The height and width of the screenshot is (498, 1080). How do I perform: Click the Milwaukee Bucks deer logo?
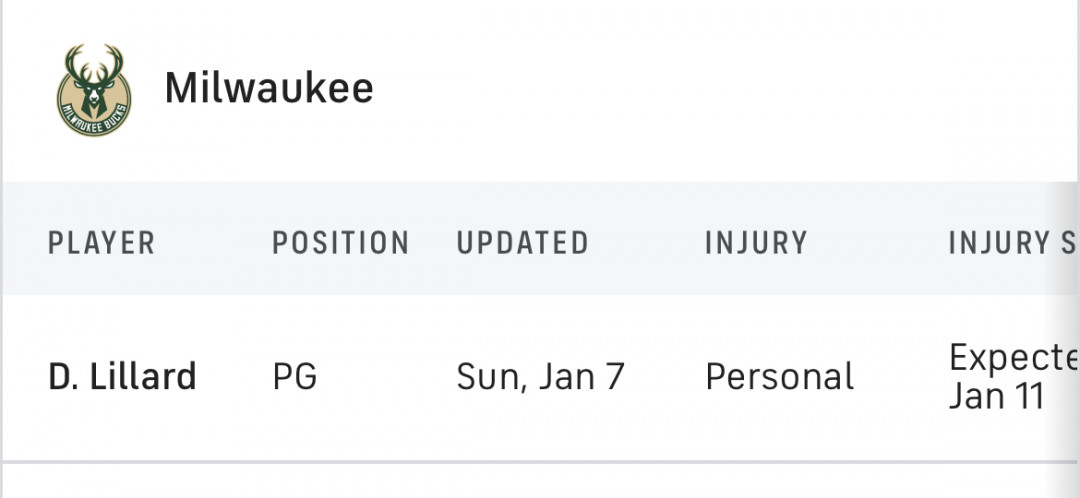tap(94, 90)
